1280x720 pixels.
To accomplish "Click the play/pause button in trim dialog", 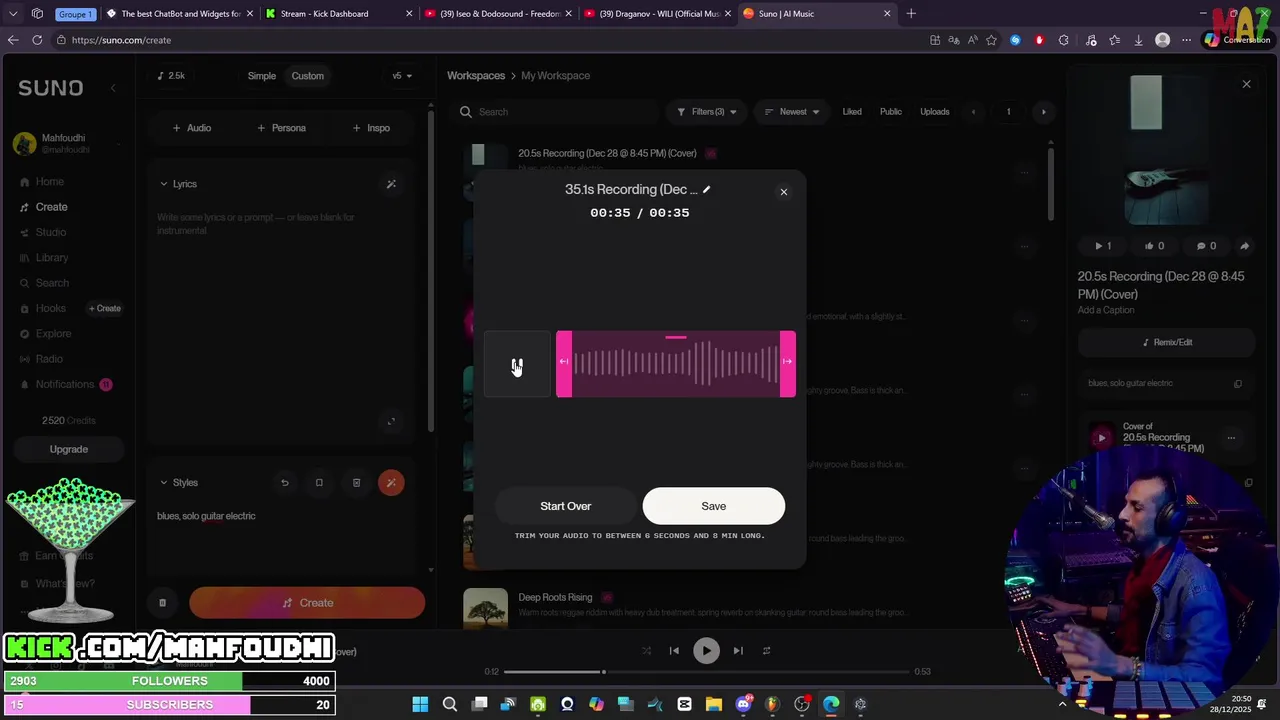I will coord(517,364).
